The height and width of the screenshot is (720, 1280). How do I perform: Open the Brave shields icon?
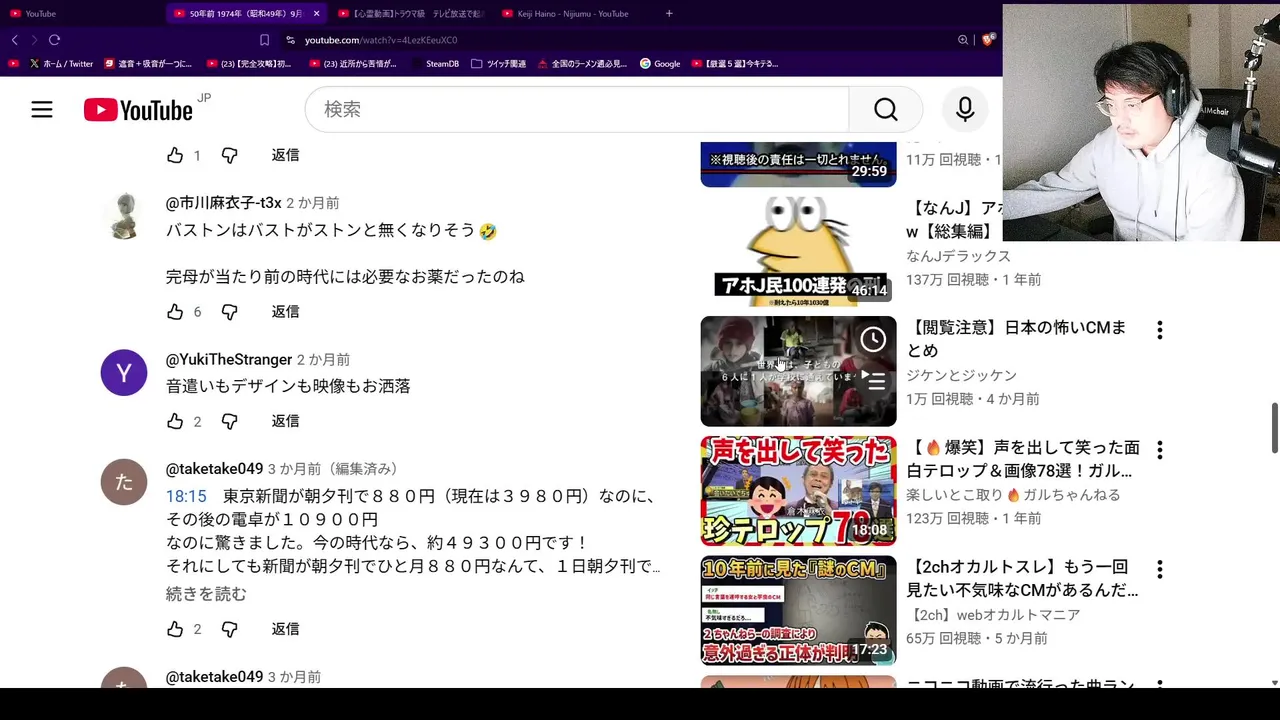988,40
